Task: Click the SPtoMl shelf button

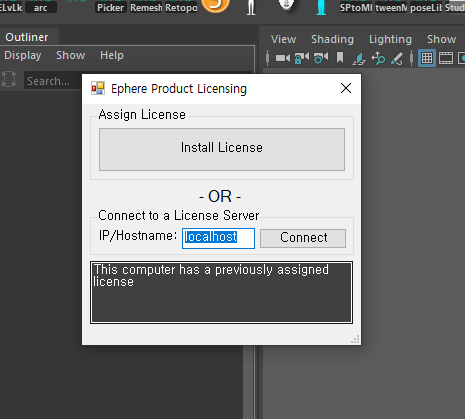Action: tap(356, 7)
